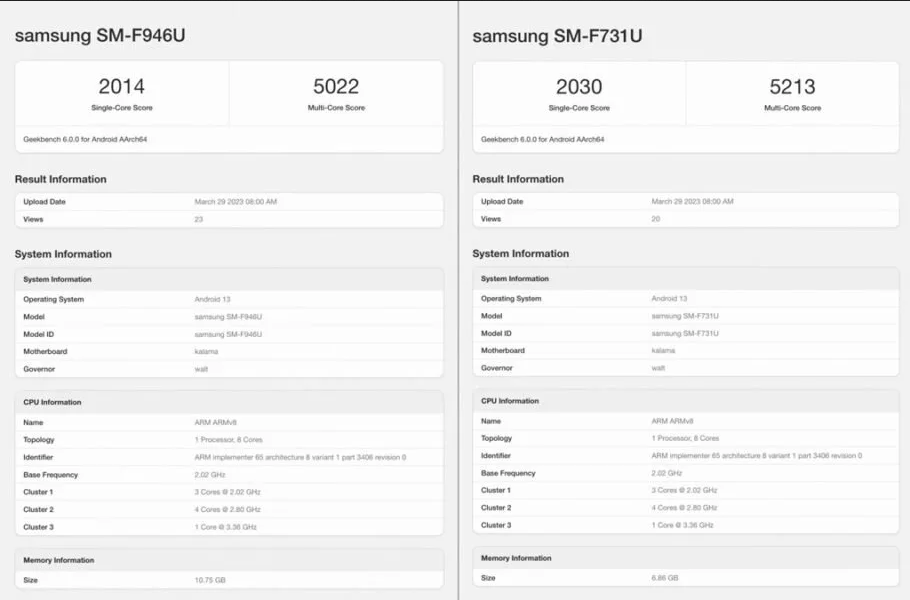Click the 6.86 GB memory size value

click(666, 578)
